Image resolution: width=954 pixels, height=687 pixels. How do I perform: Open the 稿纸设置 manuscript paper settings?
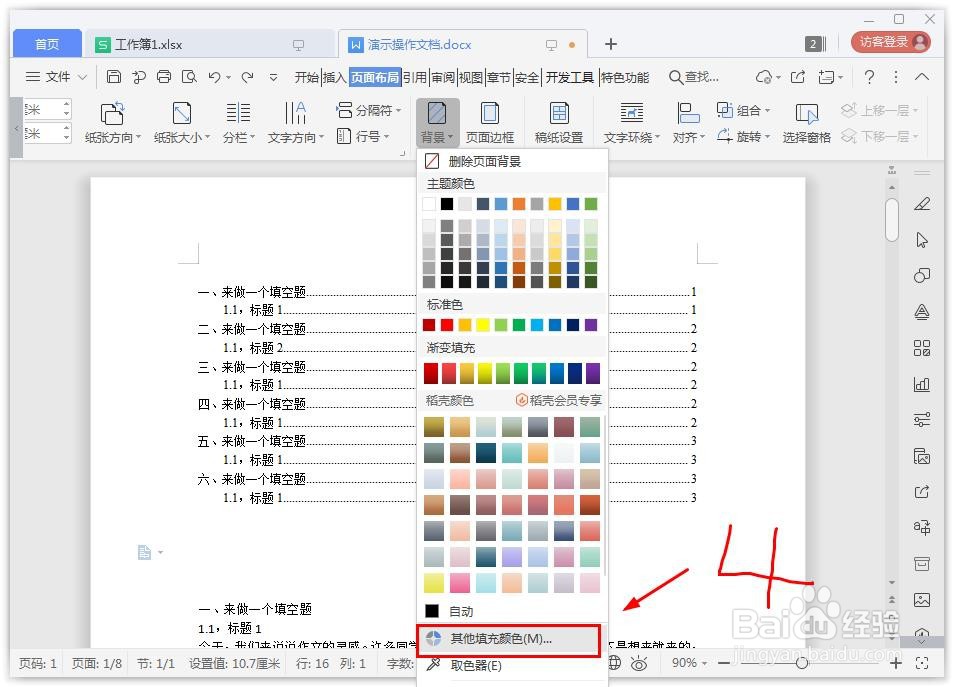[558, 120]
